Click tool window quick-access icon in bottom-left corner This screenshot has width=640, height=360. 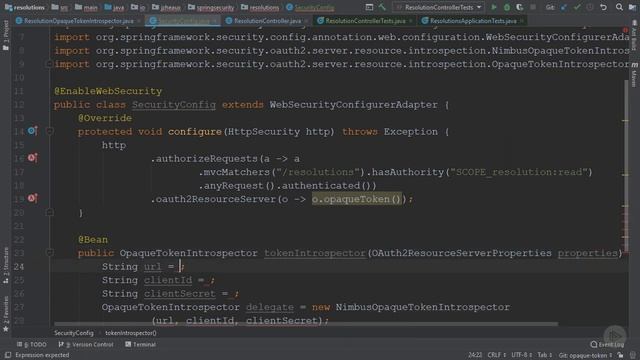coord(8,355)
